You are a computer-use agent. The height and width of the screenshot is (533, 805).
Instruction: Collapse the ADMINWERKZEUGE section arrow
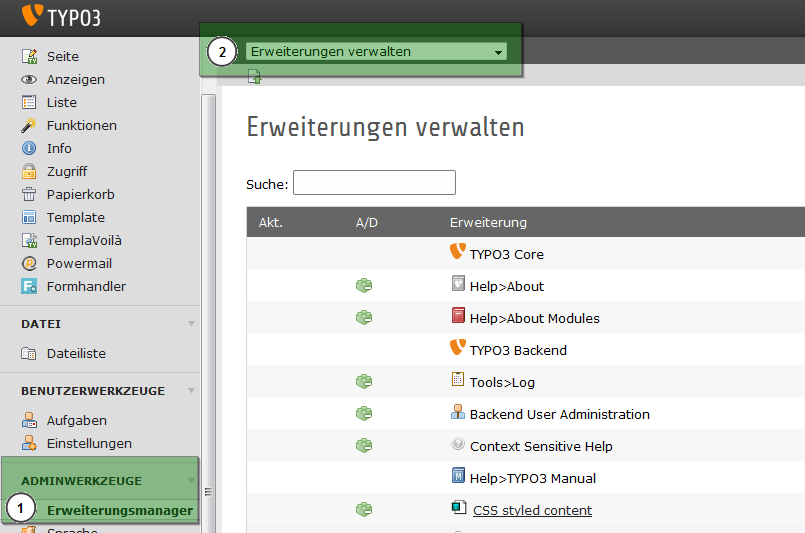(x=191, y=481)
